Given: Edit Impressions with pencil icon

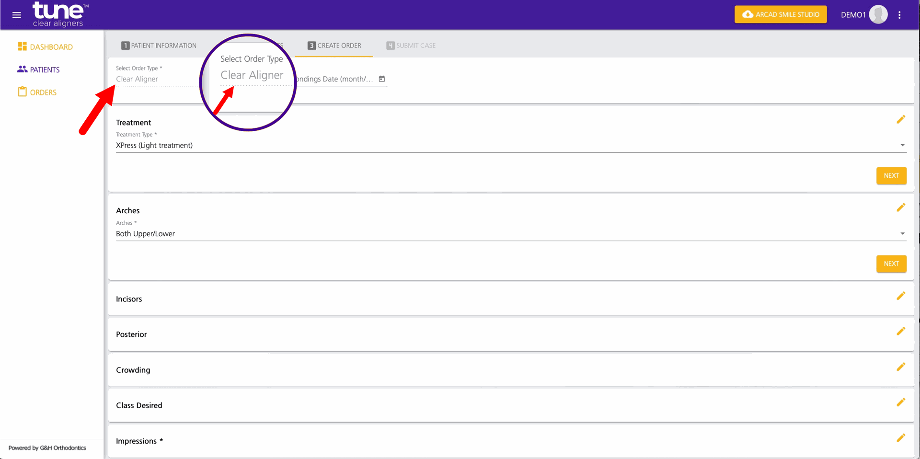Looking at the screenshot, I should click(901, 437).
